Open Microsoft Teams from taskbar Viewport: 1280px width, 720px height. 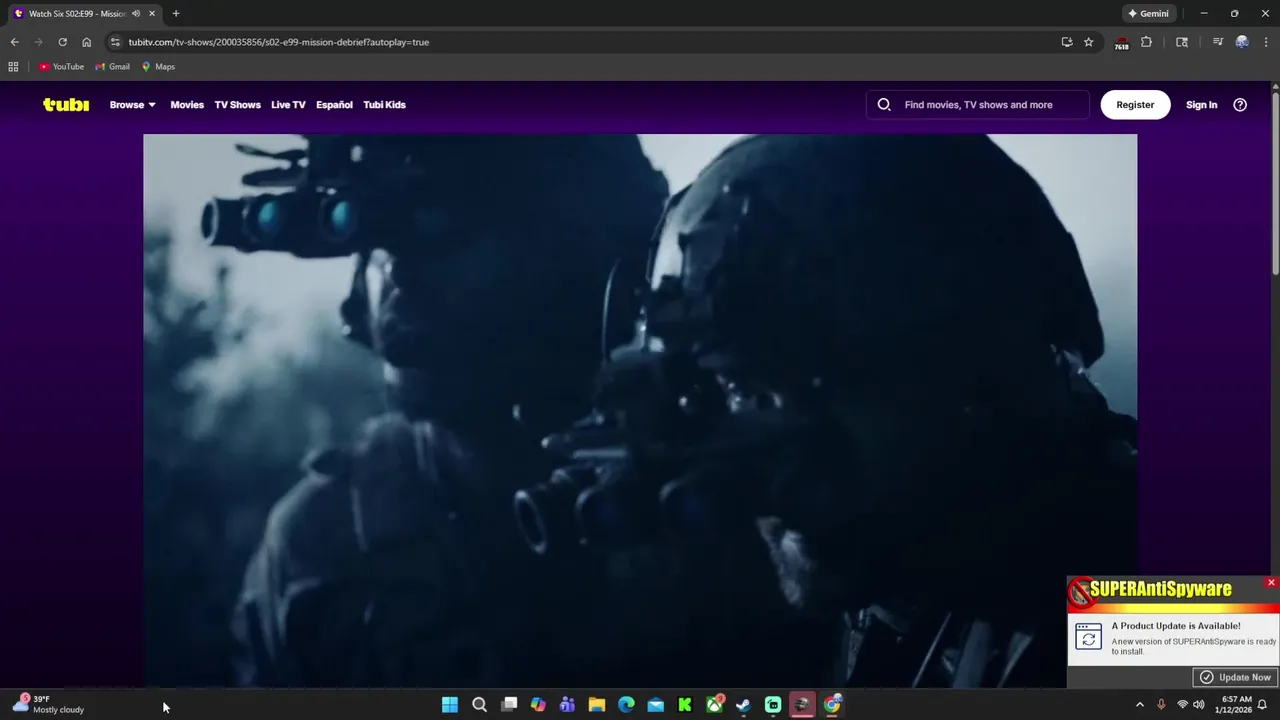coord(567,705)
